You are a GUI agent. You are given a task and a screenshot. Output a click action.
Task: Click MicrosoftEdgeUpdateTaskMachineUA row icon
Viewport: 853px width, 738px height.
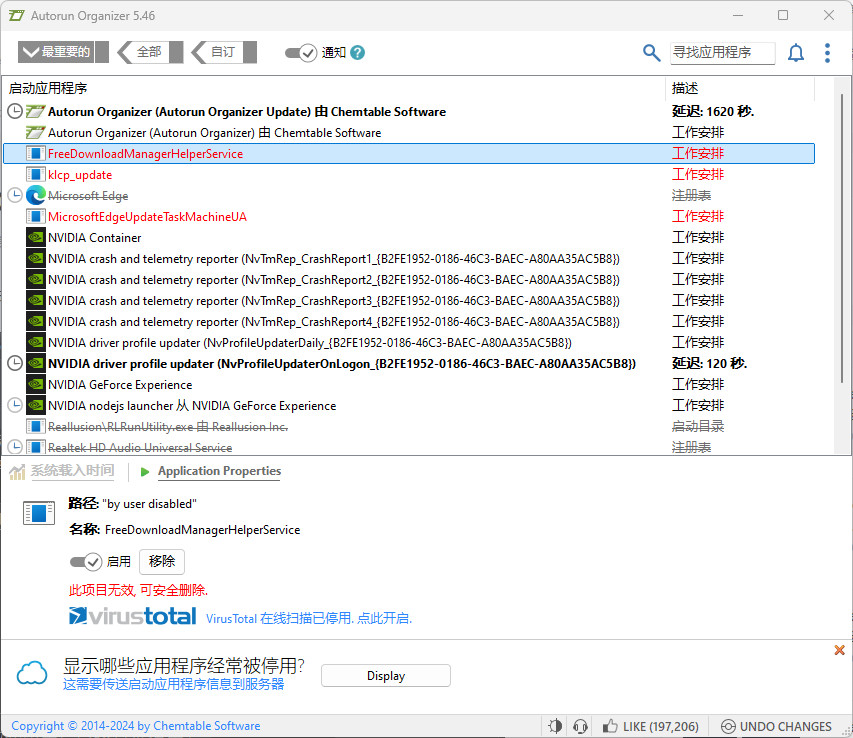point(36,216)
